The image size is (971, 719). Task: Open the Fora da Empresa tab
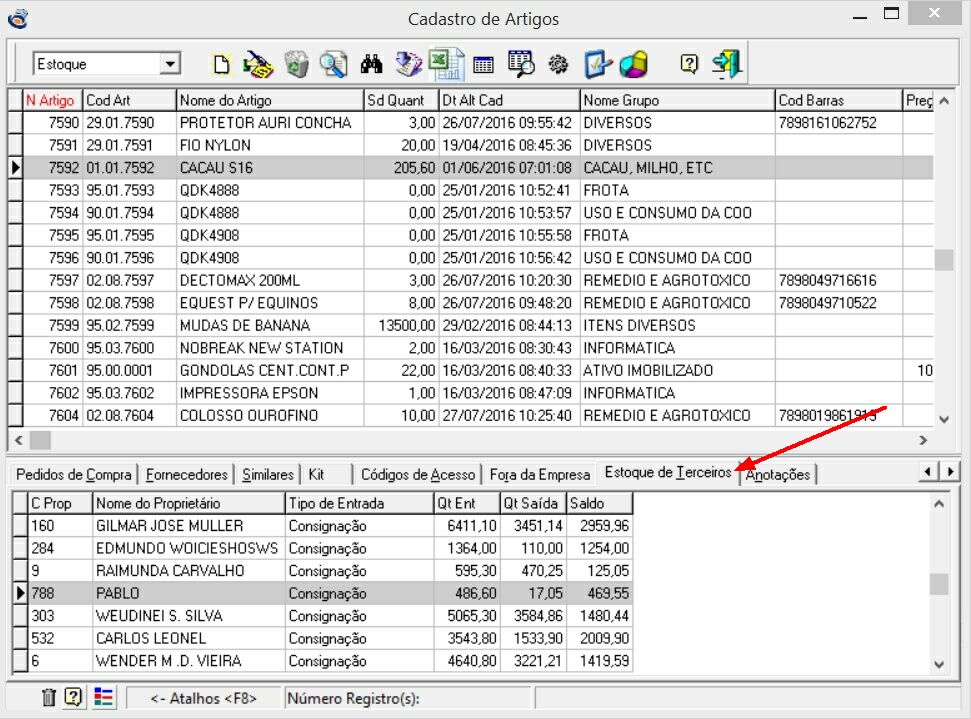click(539, 474)
